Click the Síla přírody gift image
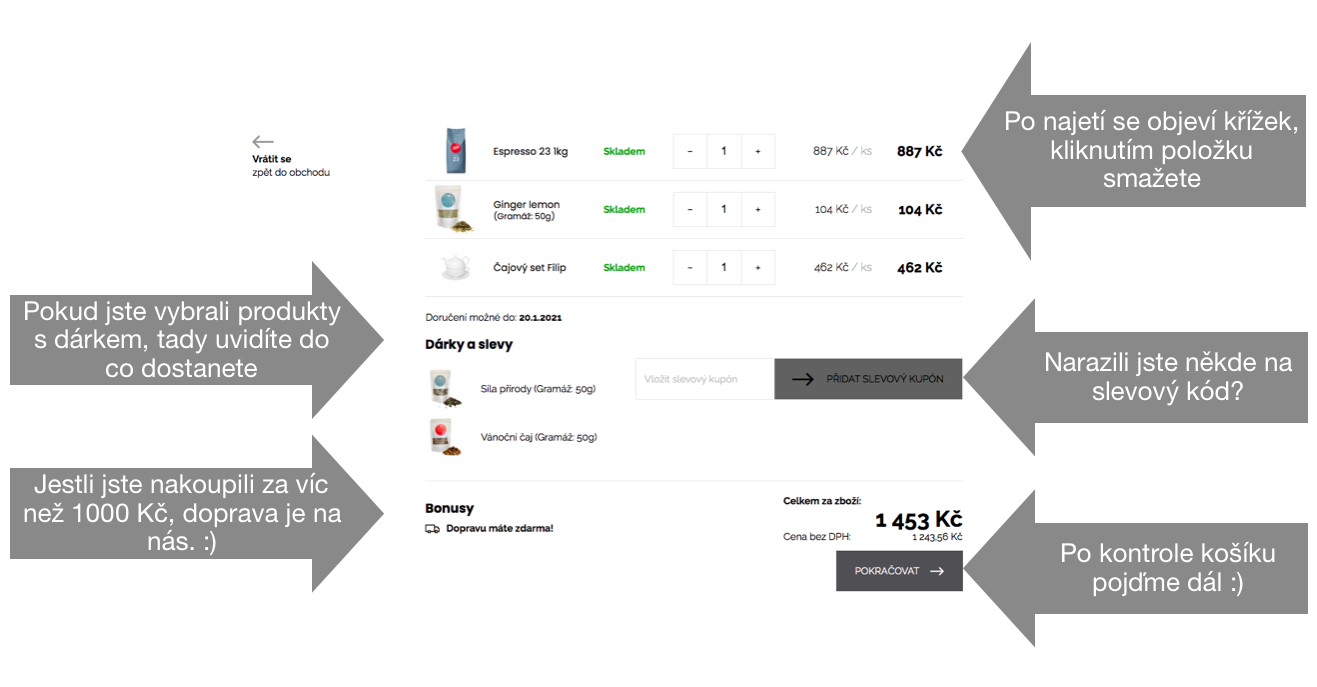Image resolution: width=1317 pixels, height=687 pixels. 444,388
